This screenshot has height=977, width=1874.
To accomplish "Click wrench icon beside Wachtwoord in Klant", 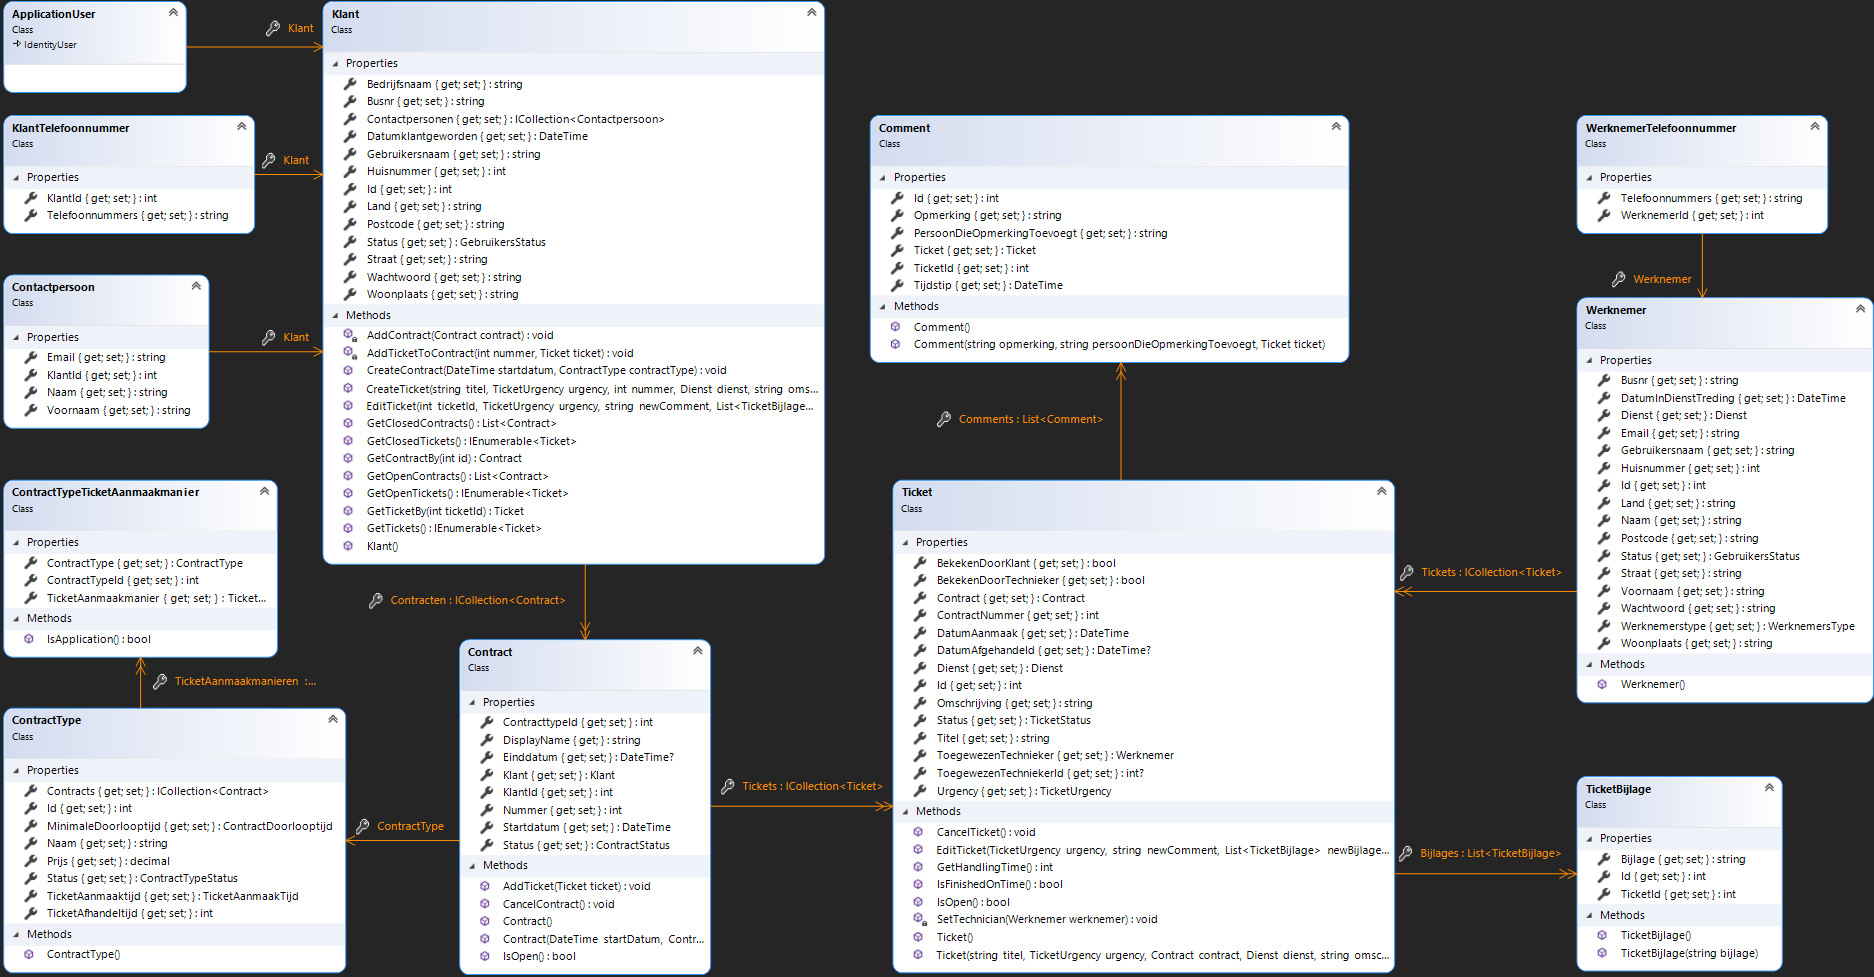I will point(350,277).
